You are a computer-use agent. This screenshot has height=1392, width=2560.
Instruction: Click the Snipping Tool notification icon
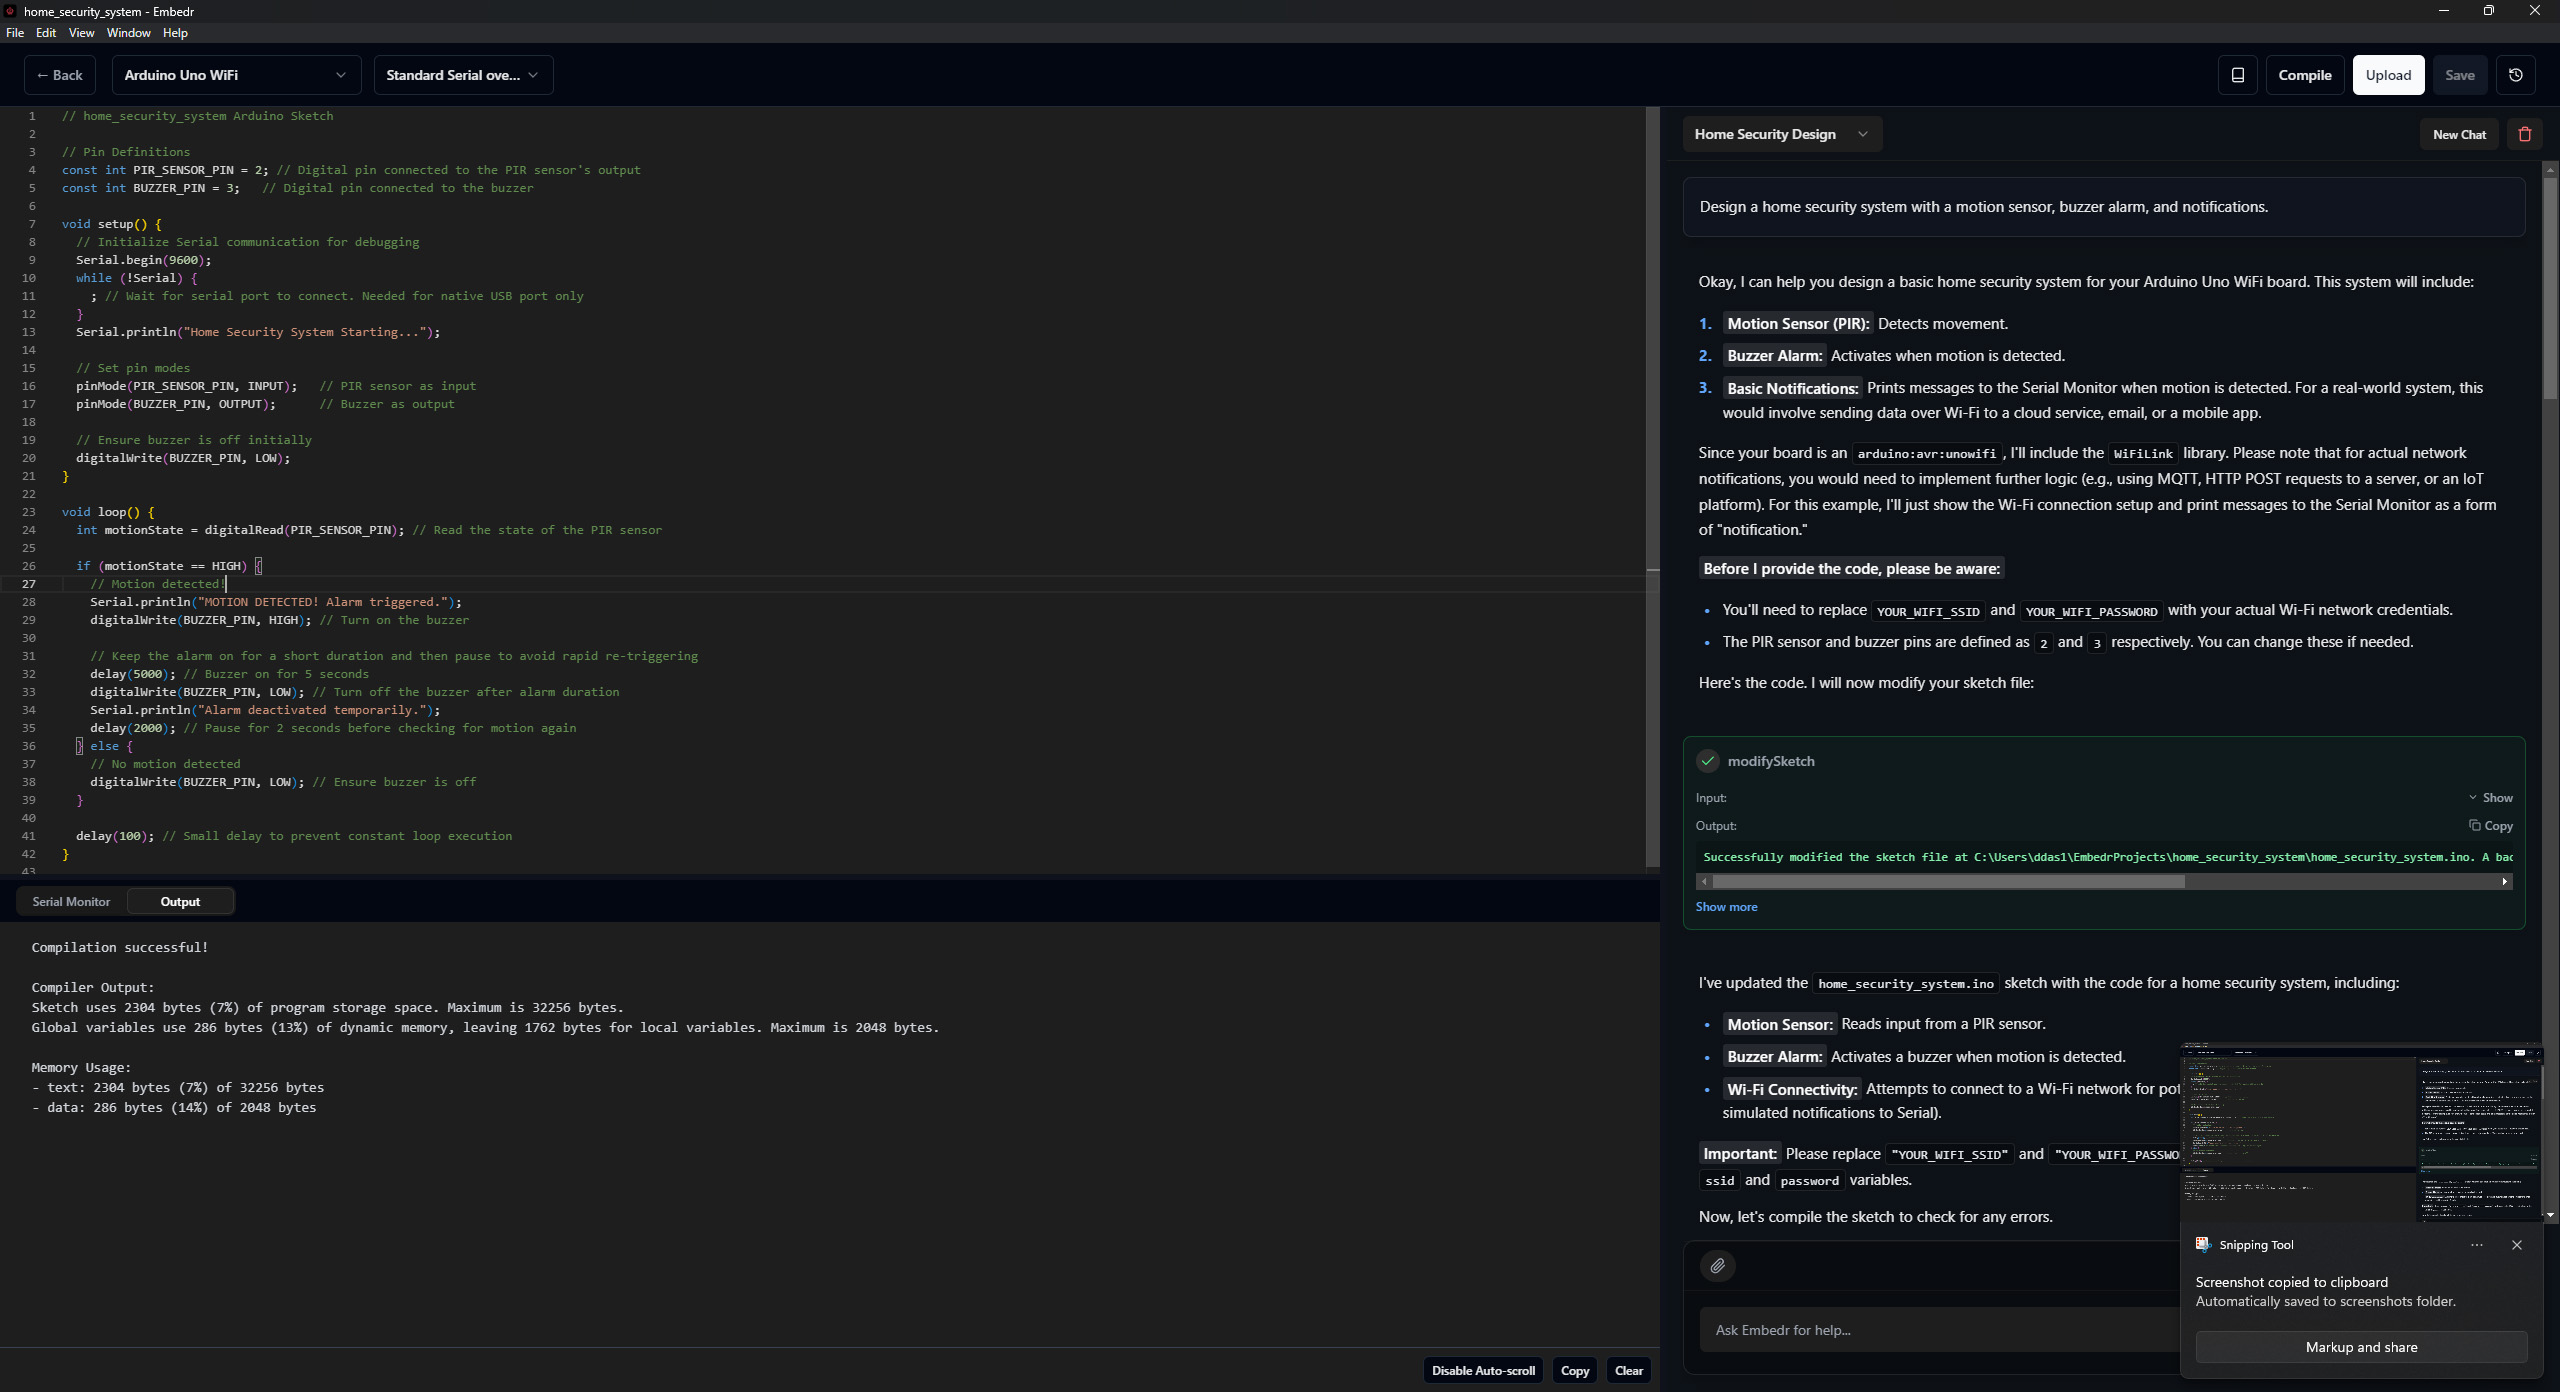pos(2203,1245)
